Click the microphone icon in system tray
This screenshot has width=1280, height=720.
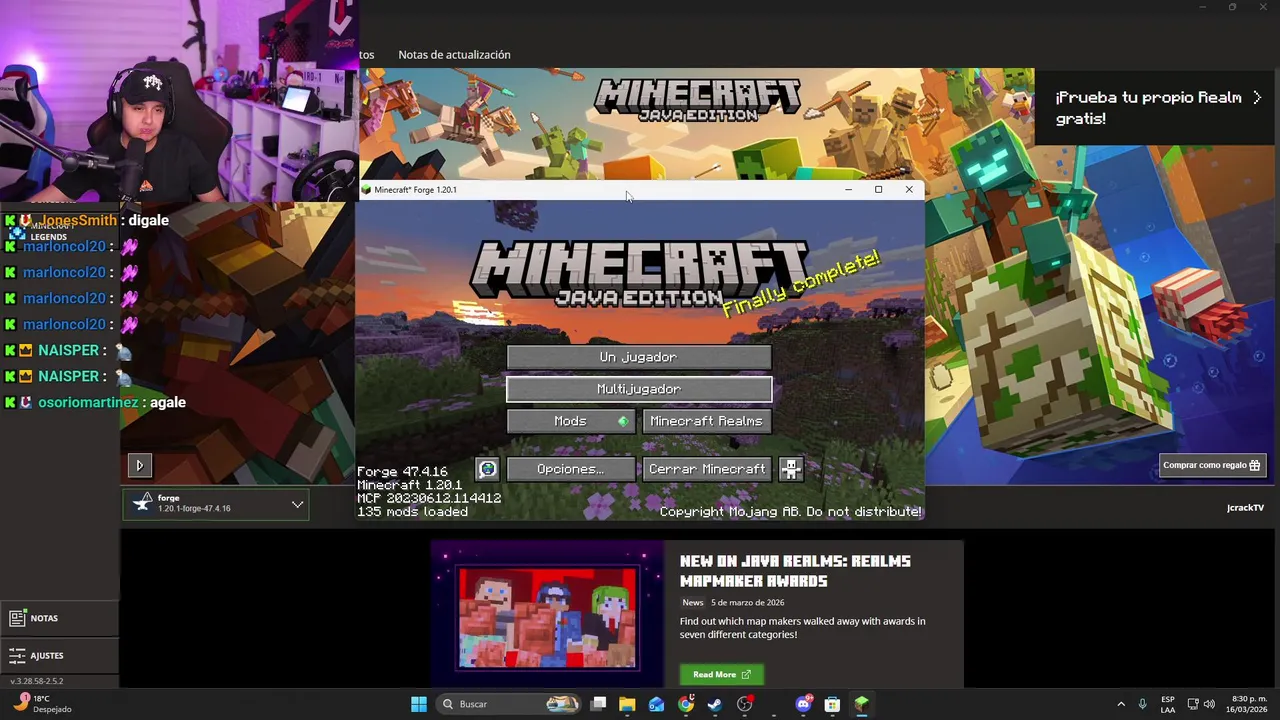[1142, 704]
